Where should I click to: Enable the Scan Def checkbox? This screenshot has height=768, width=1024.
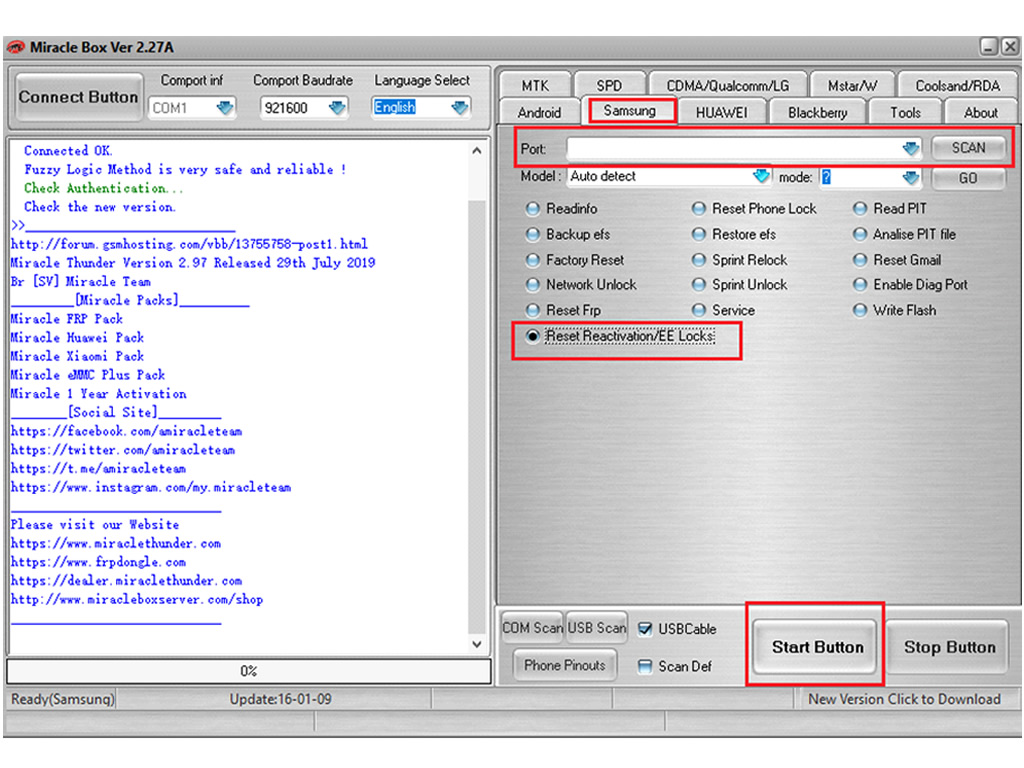646,666
